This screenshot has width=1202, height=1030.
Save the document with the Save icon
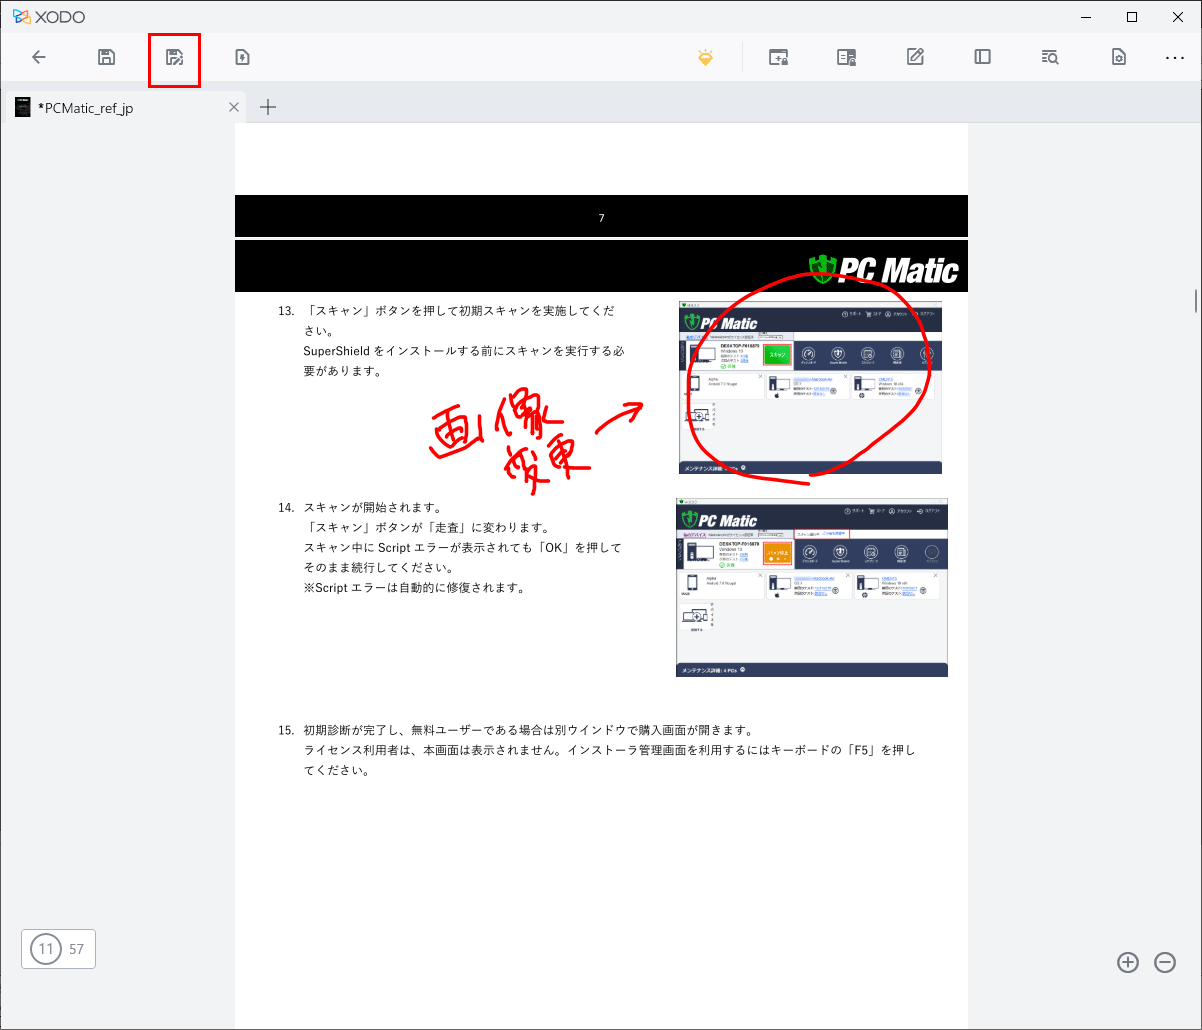point(106,58)
